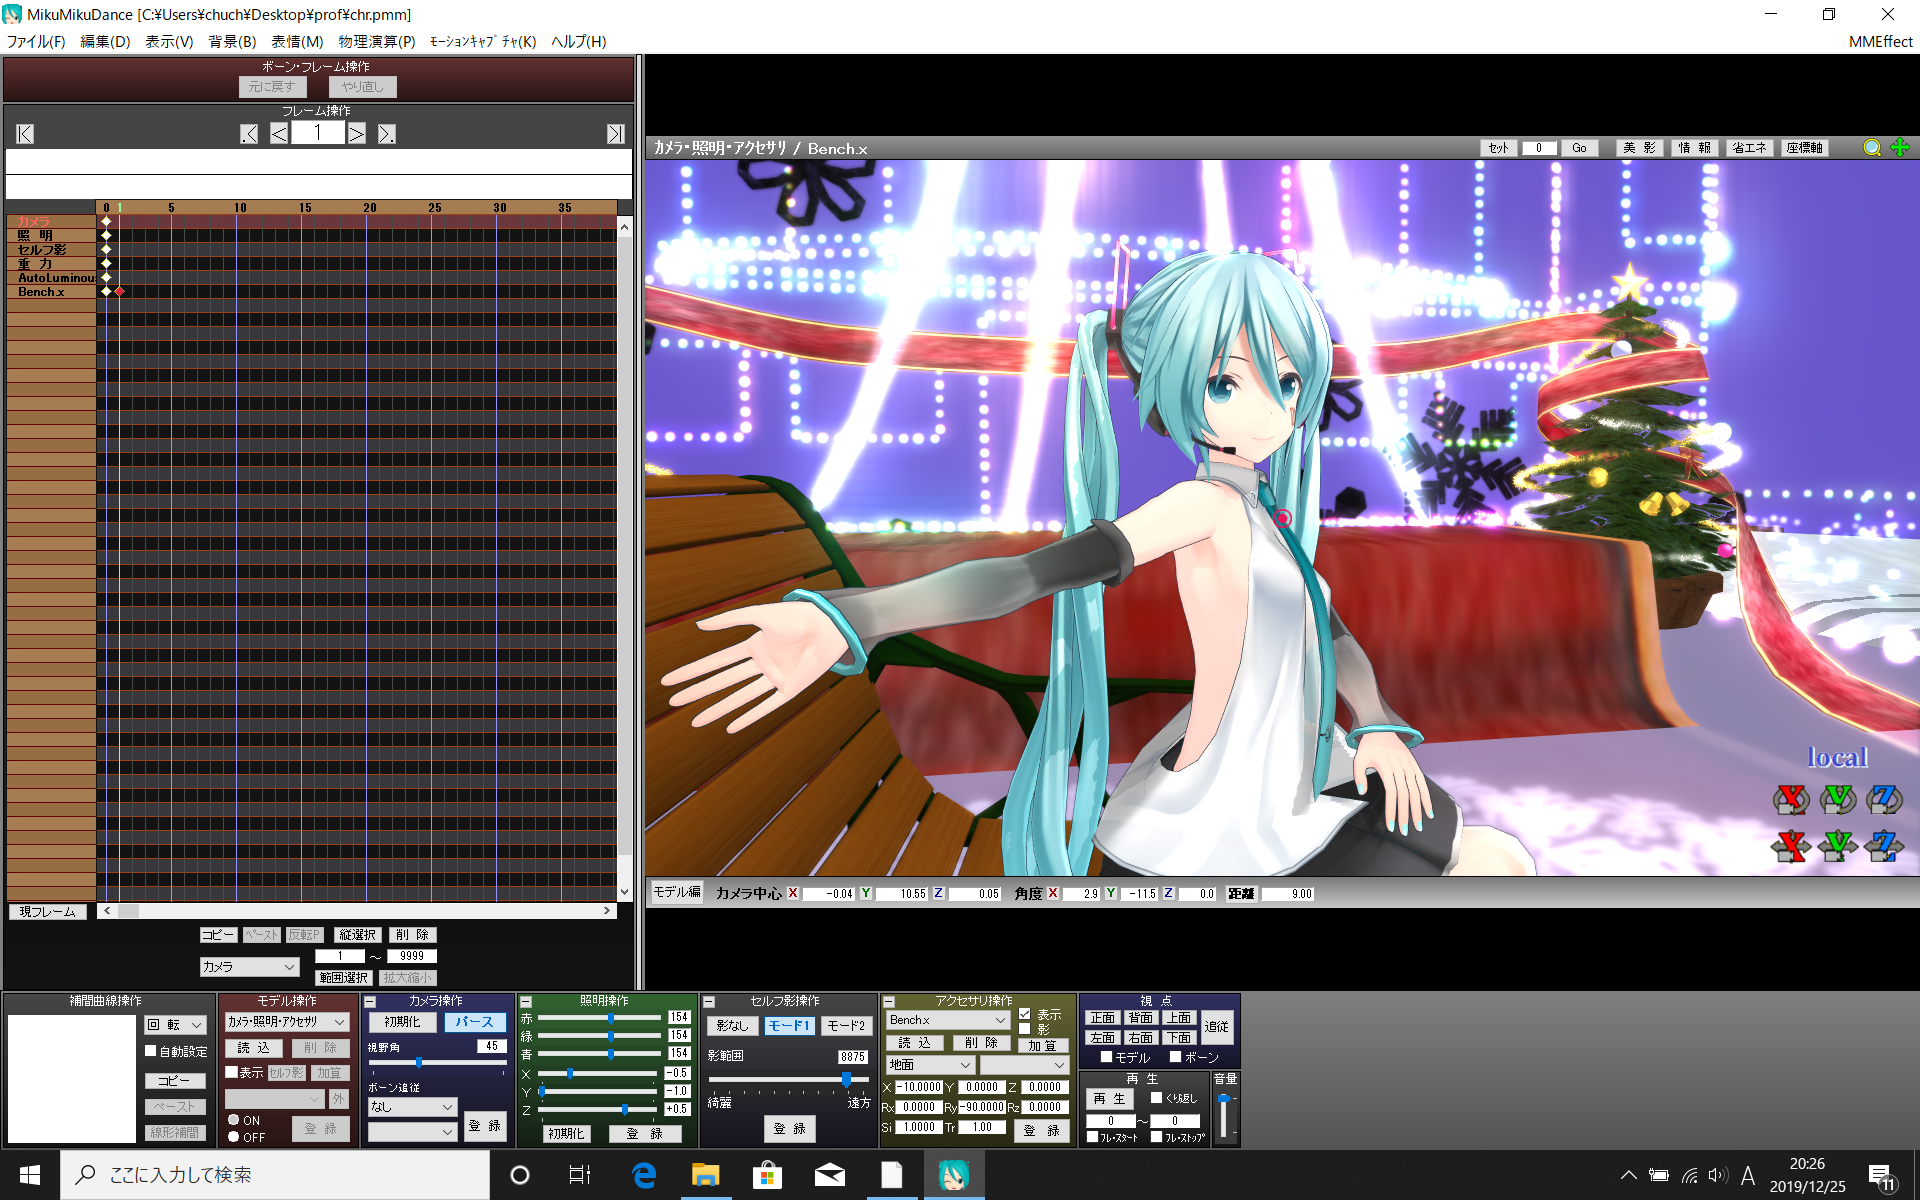The height and width of the screenshot is (1200, 1920).
Task: Open the empty bone dropdown below なし
Action: [412, 1132]
